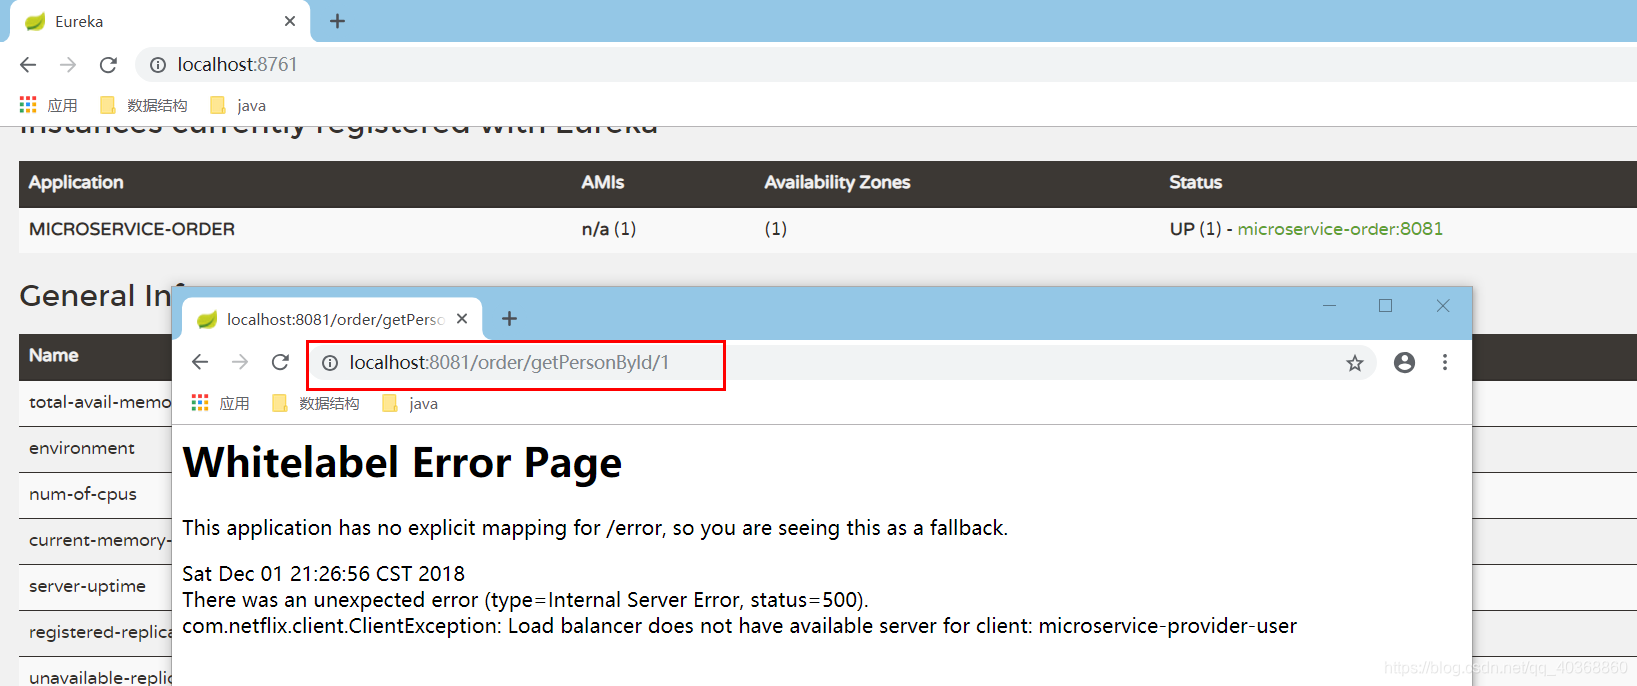
Task: Go back in the Eureka browser window
Action: 28,65
